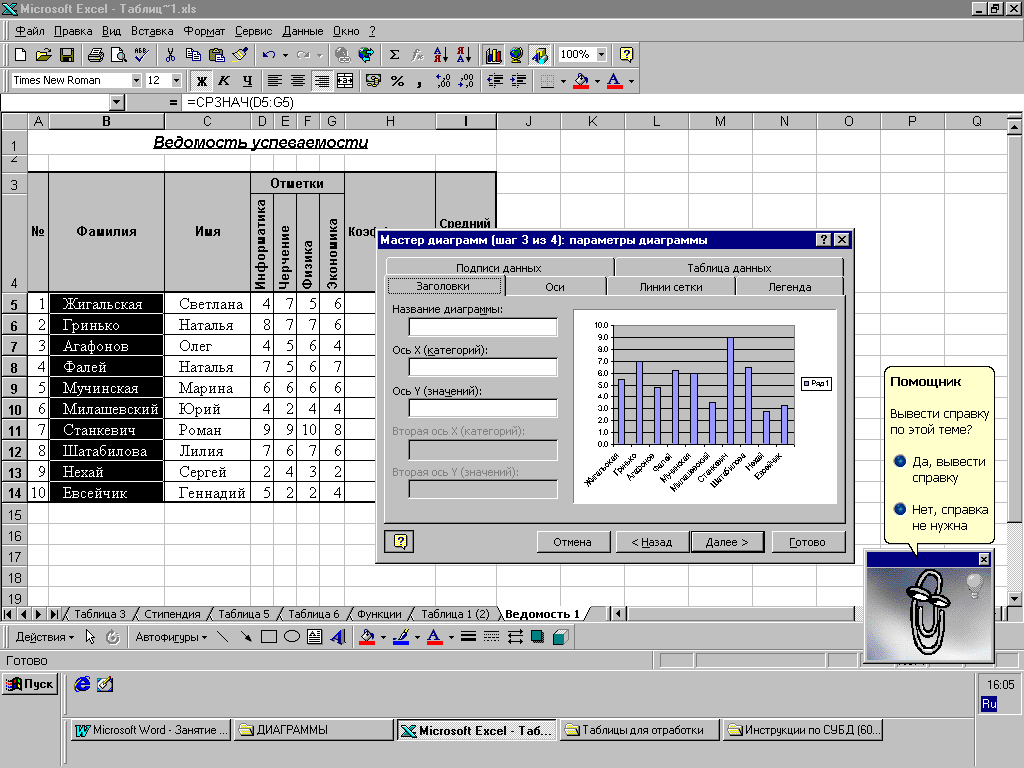
Task: Toggle Underline formatting button
Action: (247, 81)
